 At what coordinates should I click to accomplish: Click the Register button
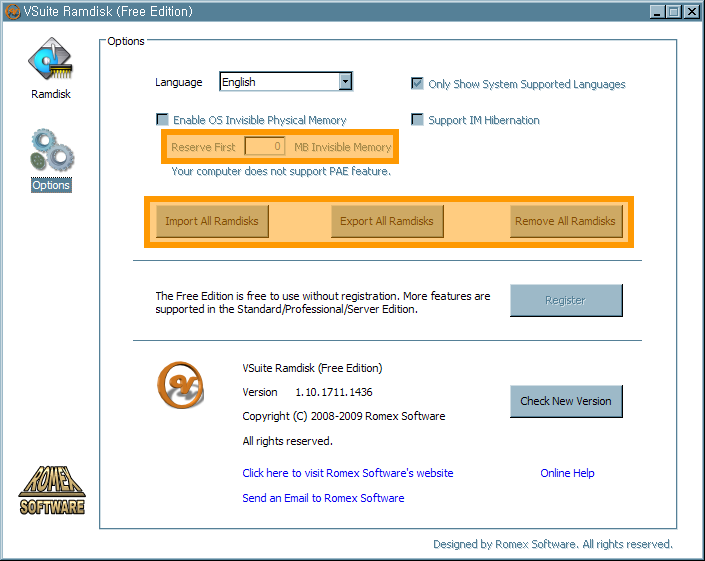[566, 300]
